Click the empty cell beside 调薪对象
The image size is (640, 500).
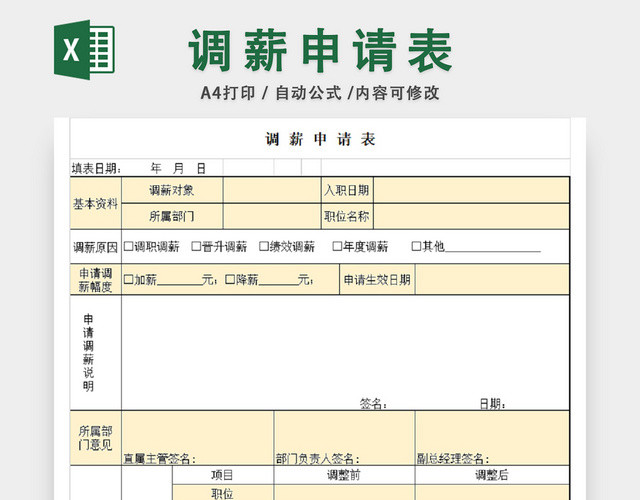(272, 190)
